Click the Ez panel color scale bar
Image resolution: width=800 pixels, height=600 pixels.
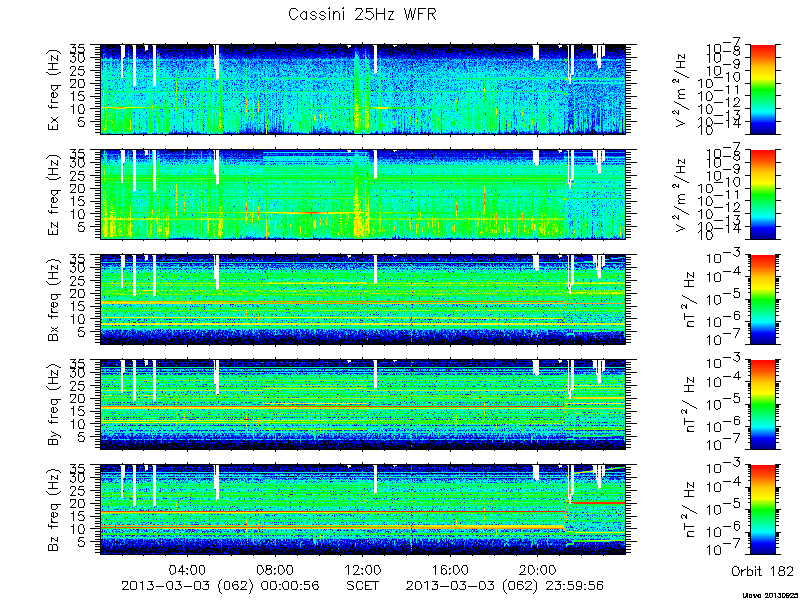(762, 194)
